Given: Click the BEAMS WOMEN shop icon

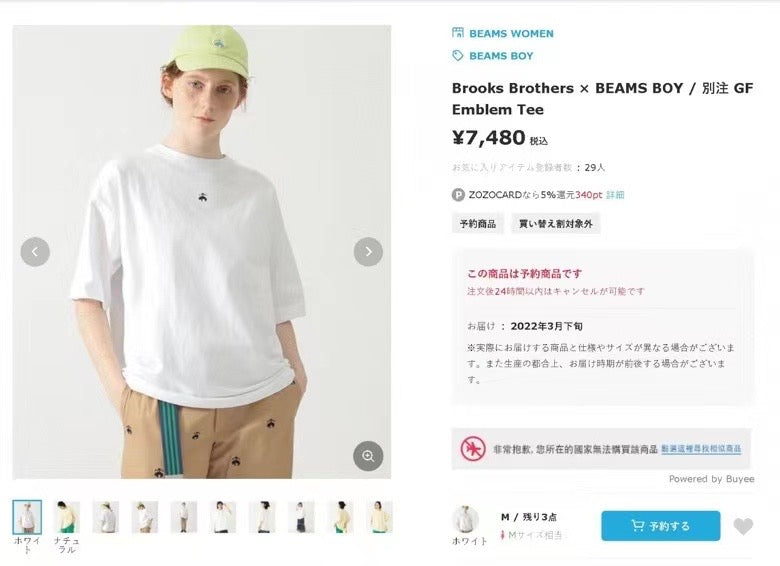Looking at the screenshot, I should pyautogui.click(x=458, y=33).
